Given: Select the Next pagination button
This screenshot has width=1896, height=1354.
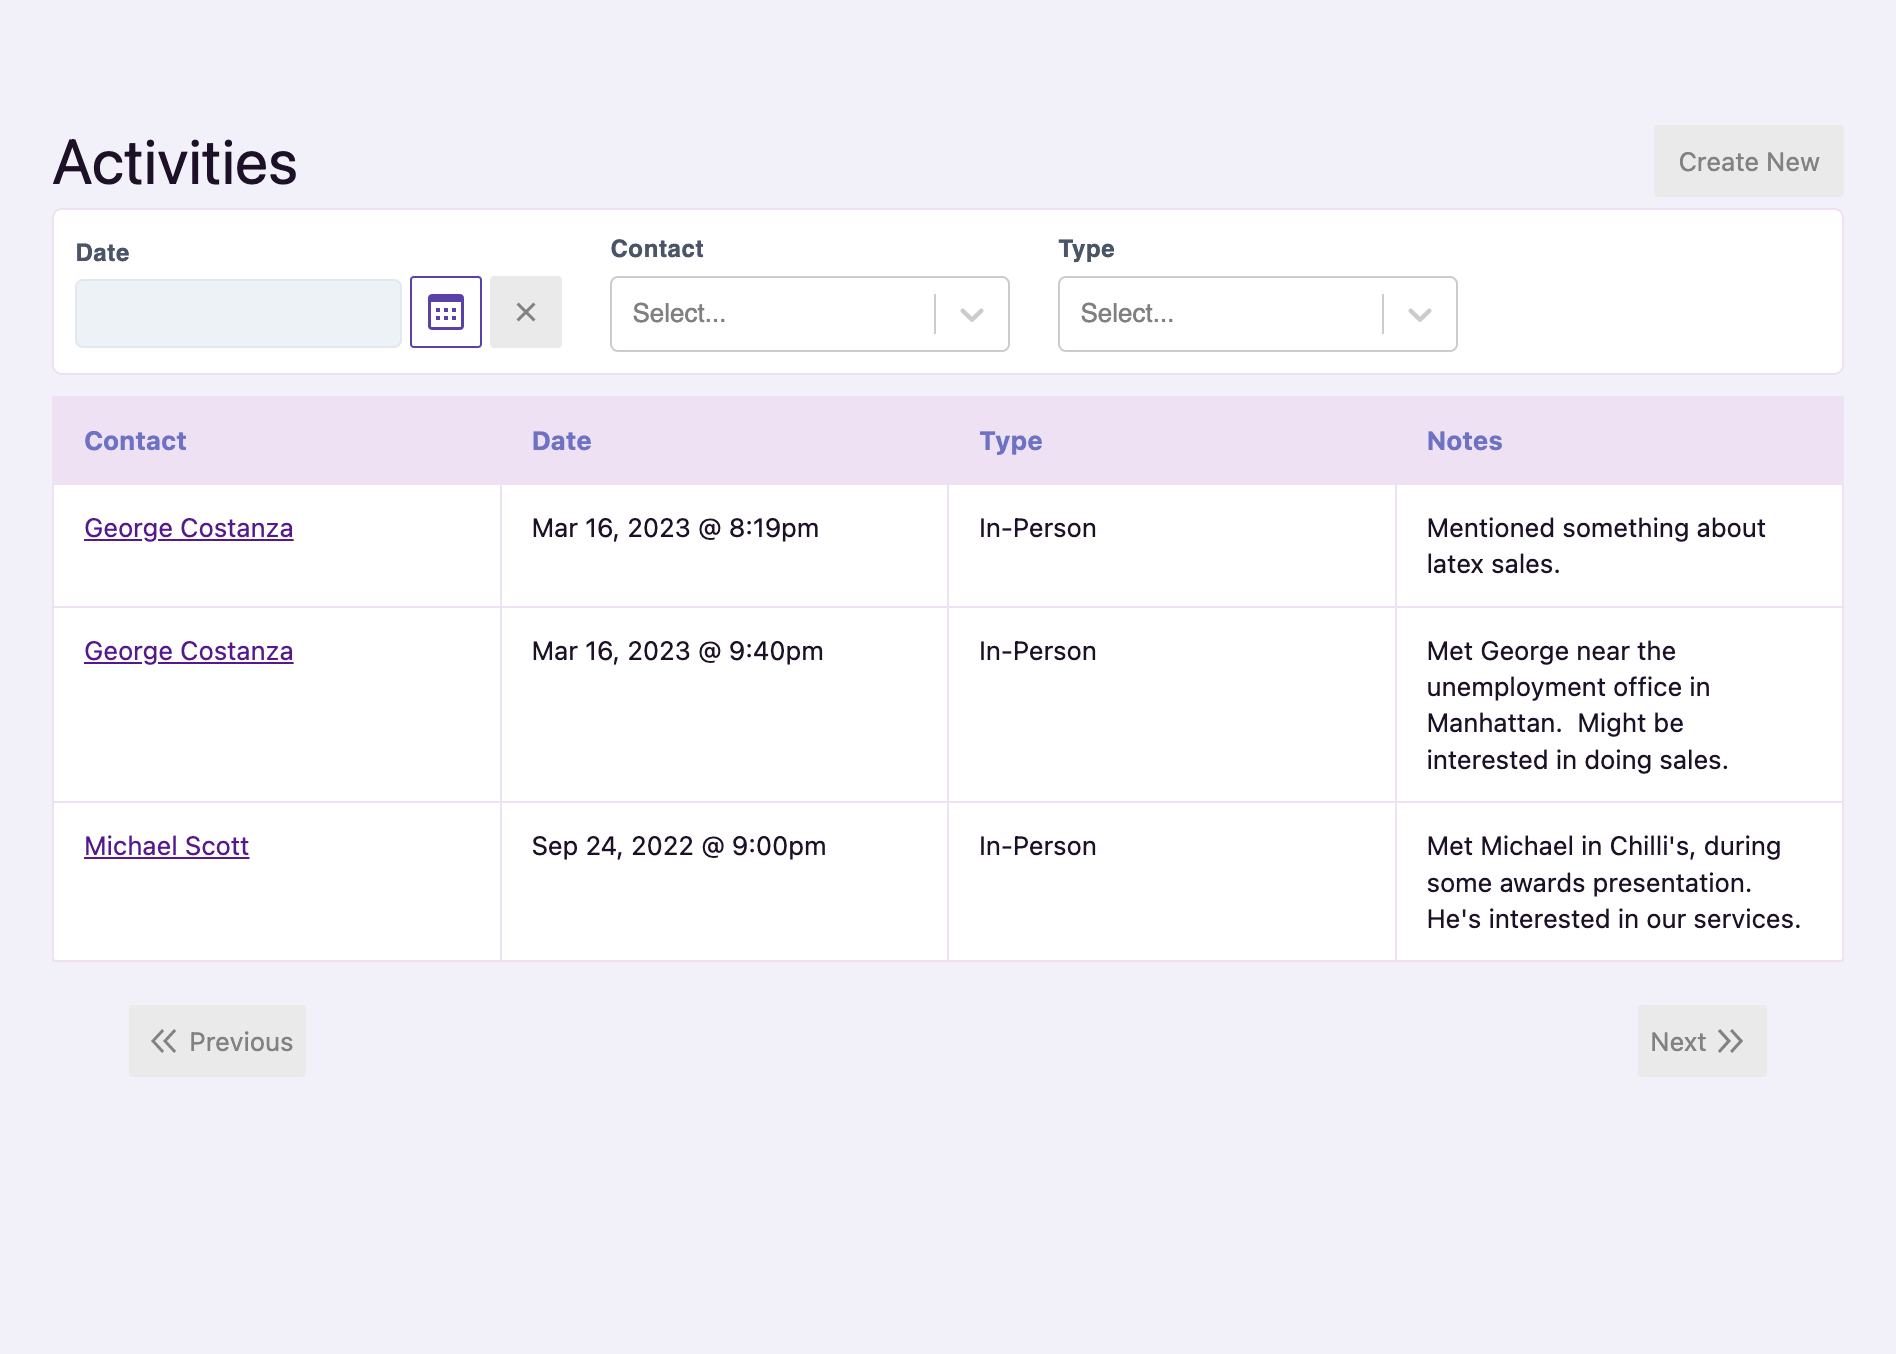Looking at the screenshot, I should point(1700,1041).
